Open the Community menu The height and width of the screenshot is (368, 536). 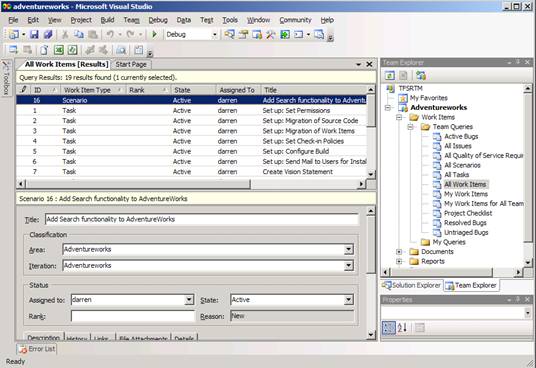(x=295, y=20)
